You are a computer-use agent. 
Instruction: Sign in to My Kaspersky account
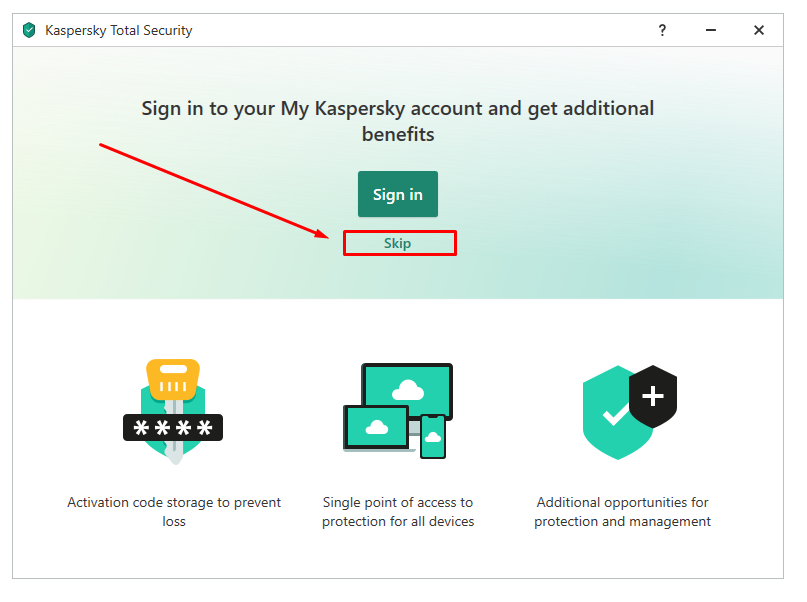coord(398,194)
